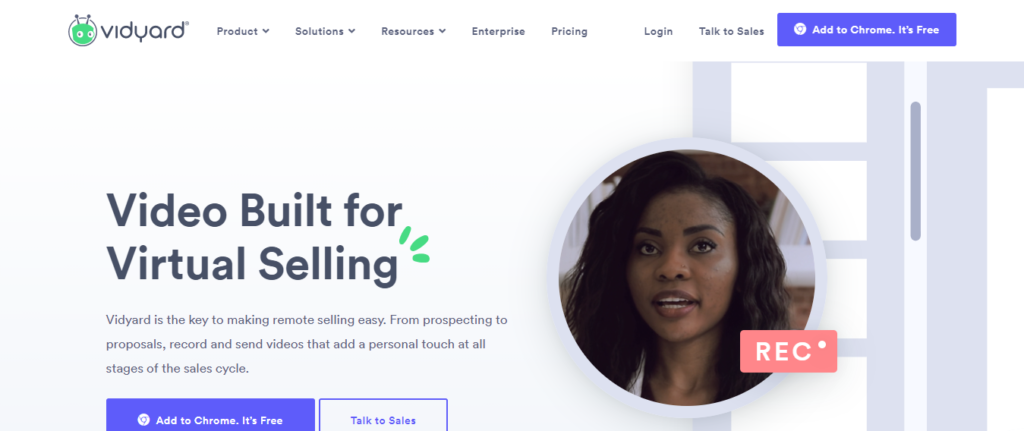
Task: Open the Pricing page
Action: coord(569,31)
